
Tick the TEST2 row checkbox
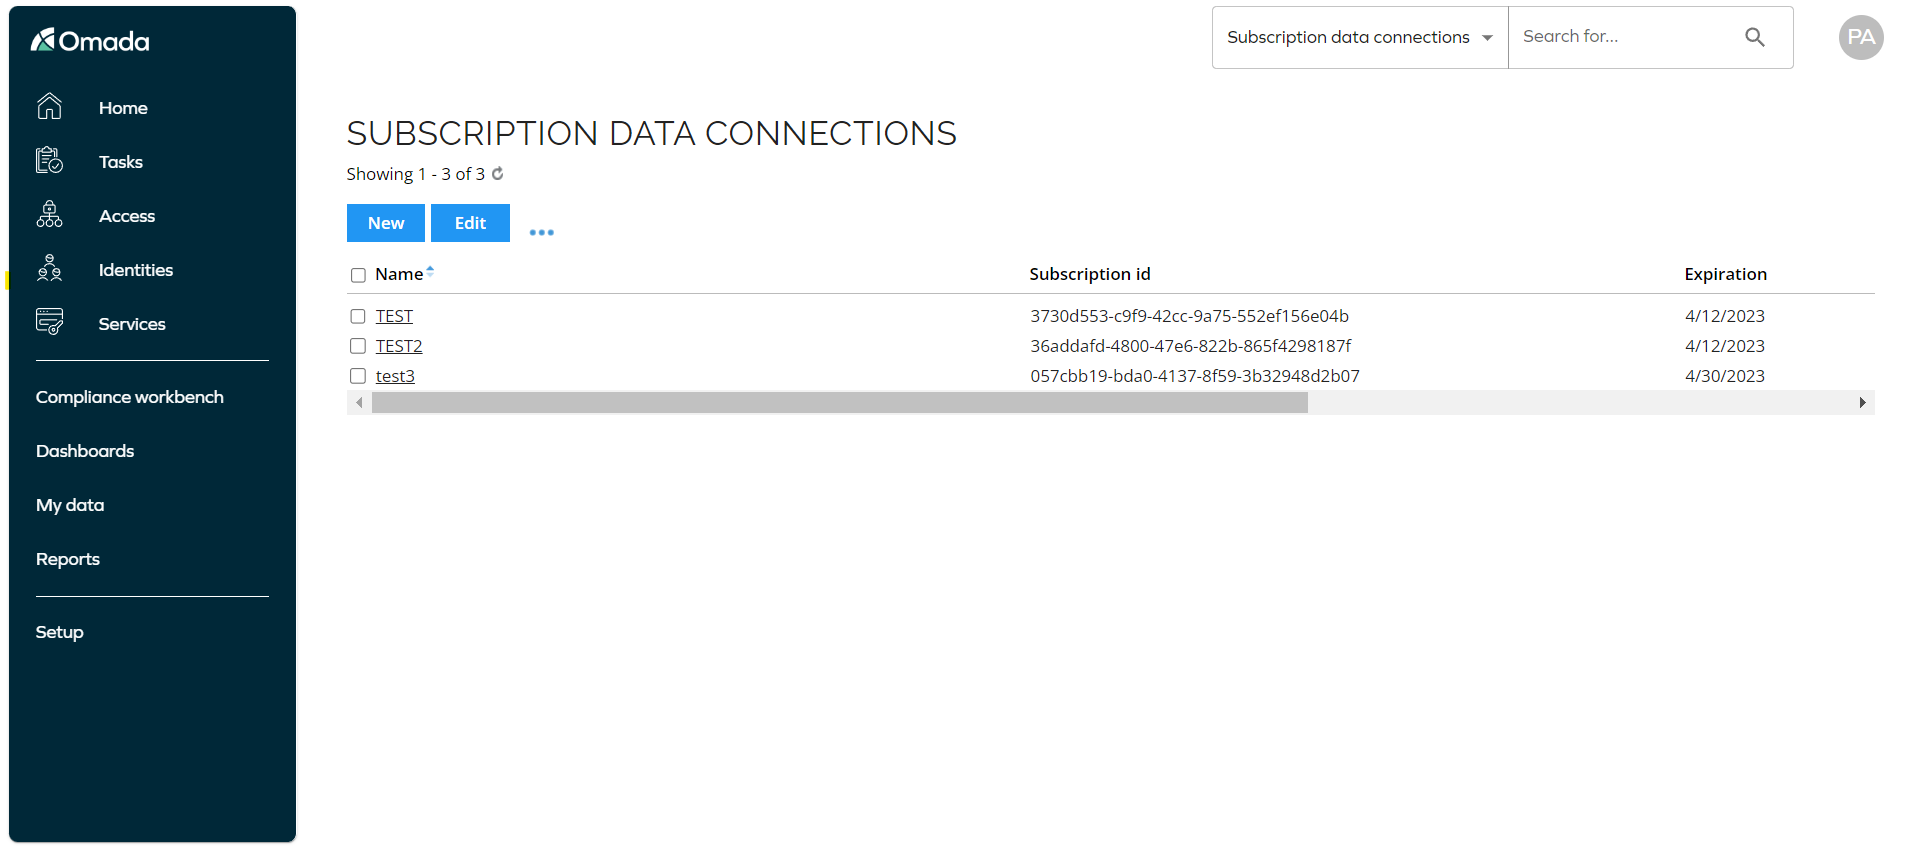358,346
